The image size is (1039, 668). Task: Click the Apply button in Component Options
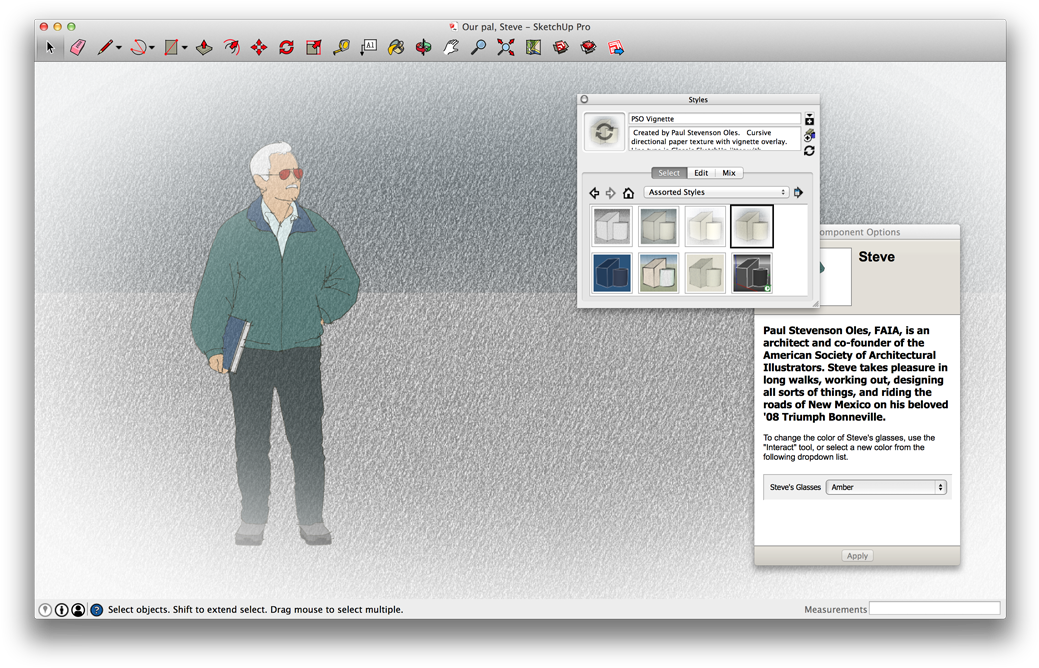tap(857, 556)
